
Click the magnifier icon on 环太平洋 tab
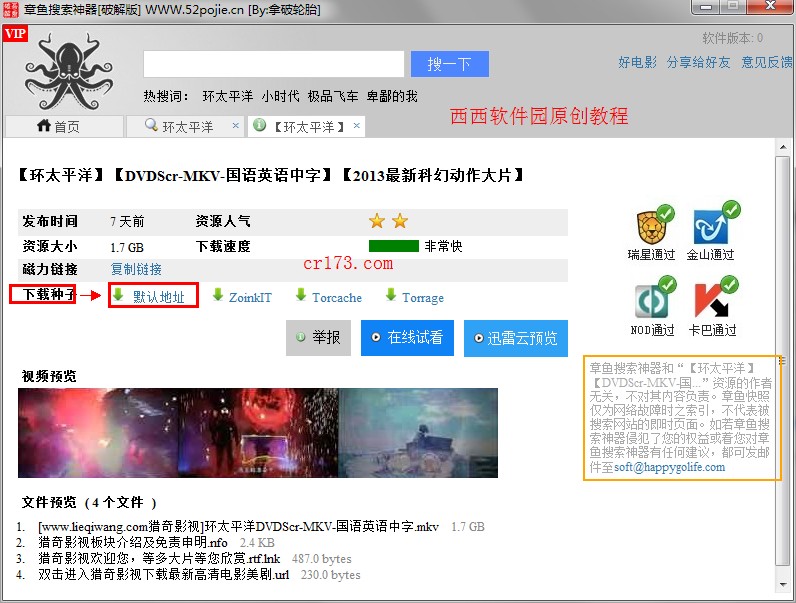[x=151, y=124]
